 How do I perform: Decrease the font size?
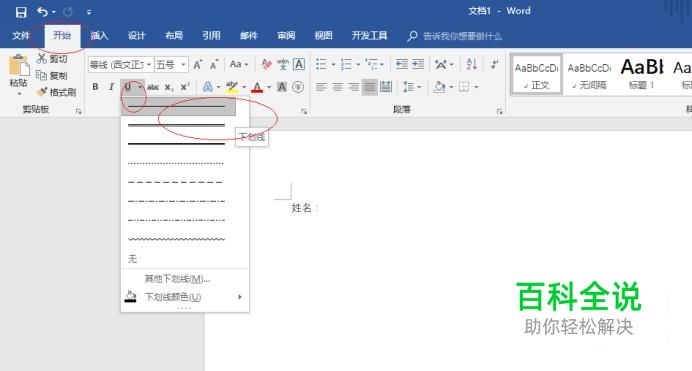214,65
